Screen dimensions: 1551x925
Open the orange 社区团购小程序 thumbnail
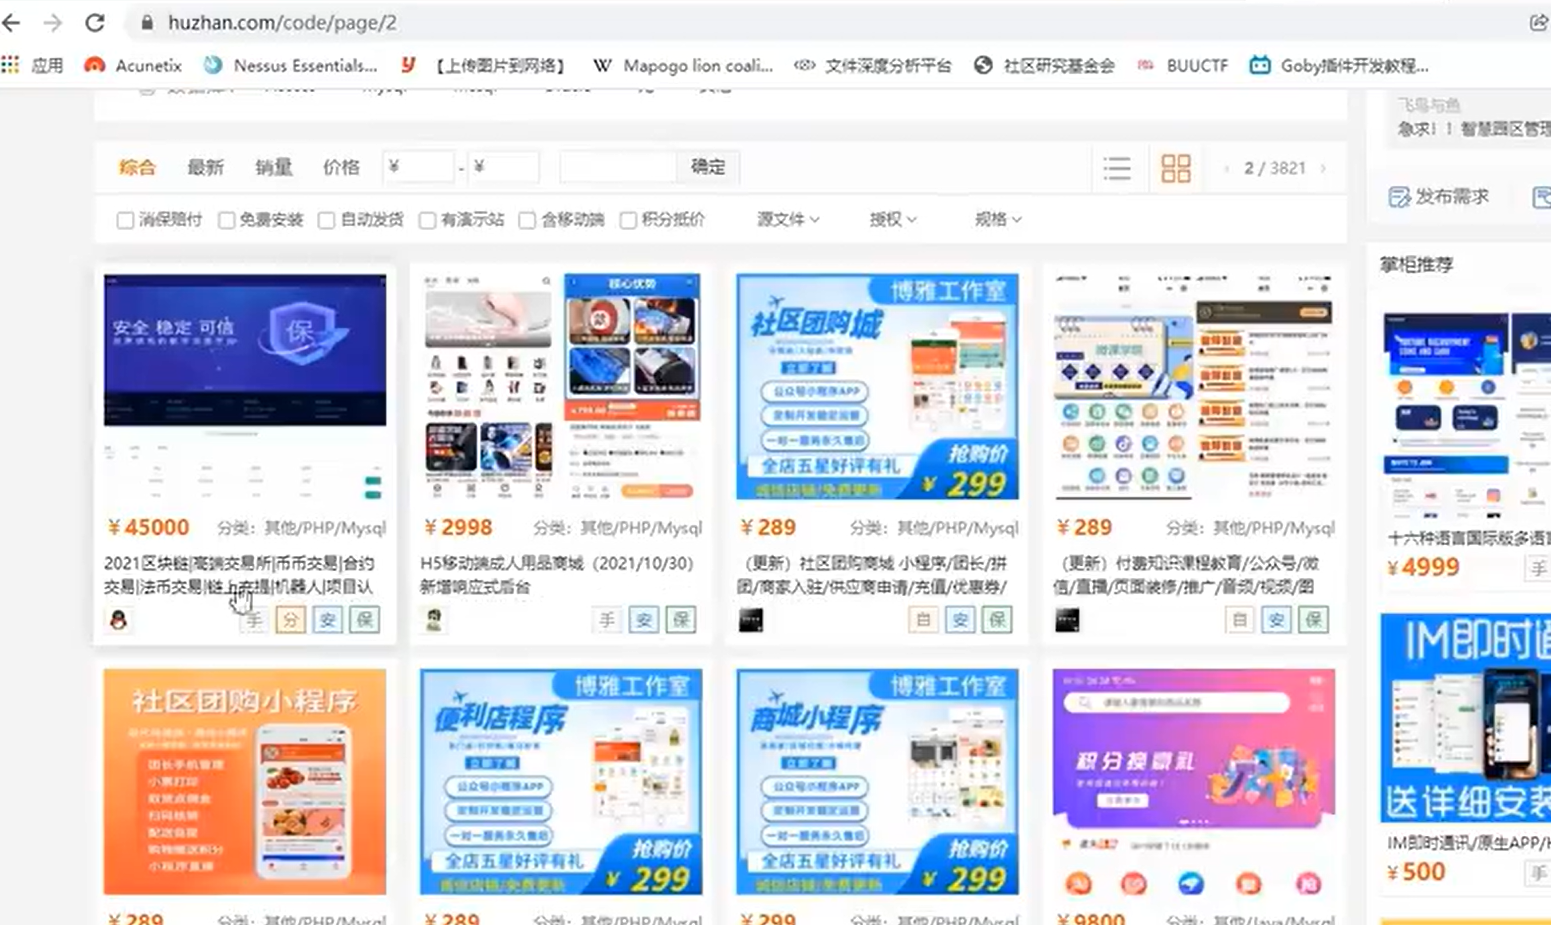pos(245,782)
